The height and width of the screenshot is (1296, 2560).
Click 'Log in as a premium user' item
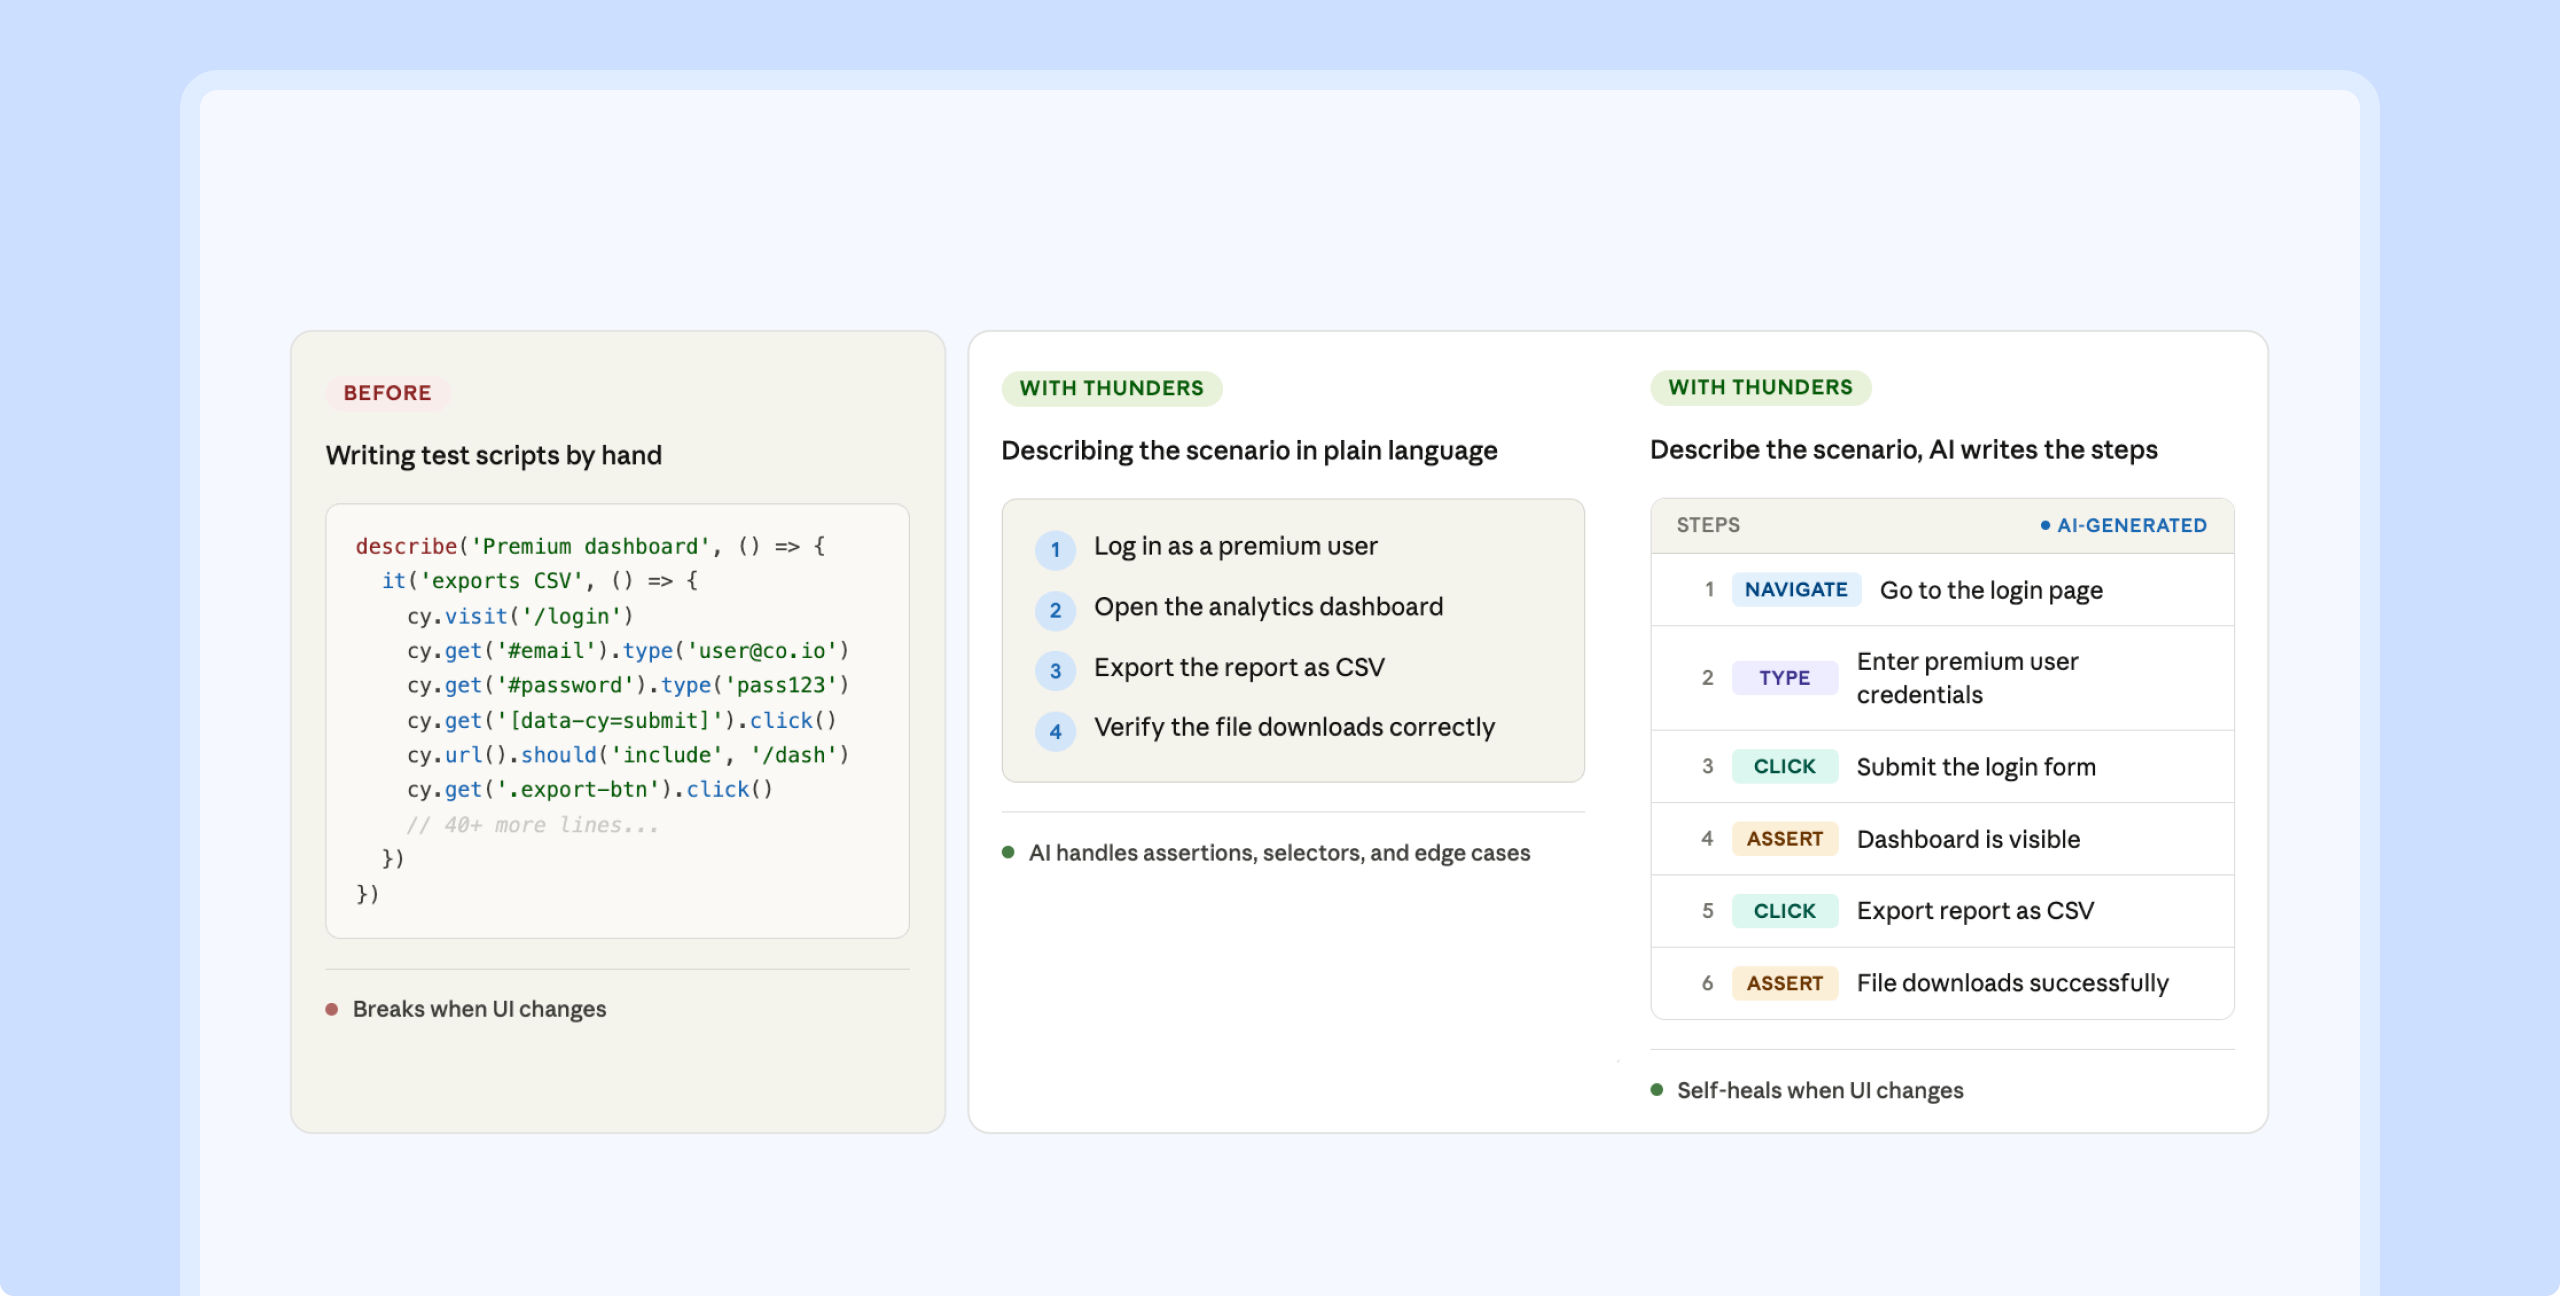click(x=1235, y=546)
